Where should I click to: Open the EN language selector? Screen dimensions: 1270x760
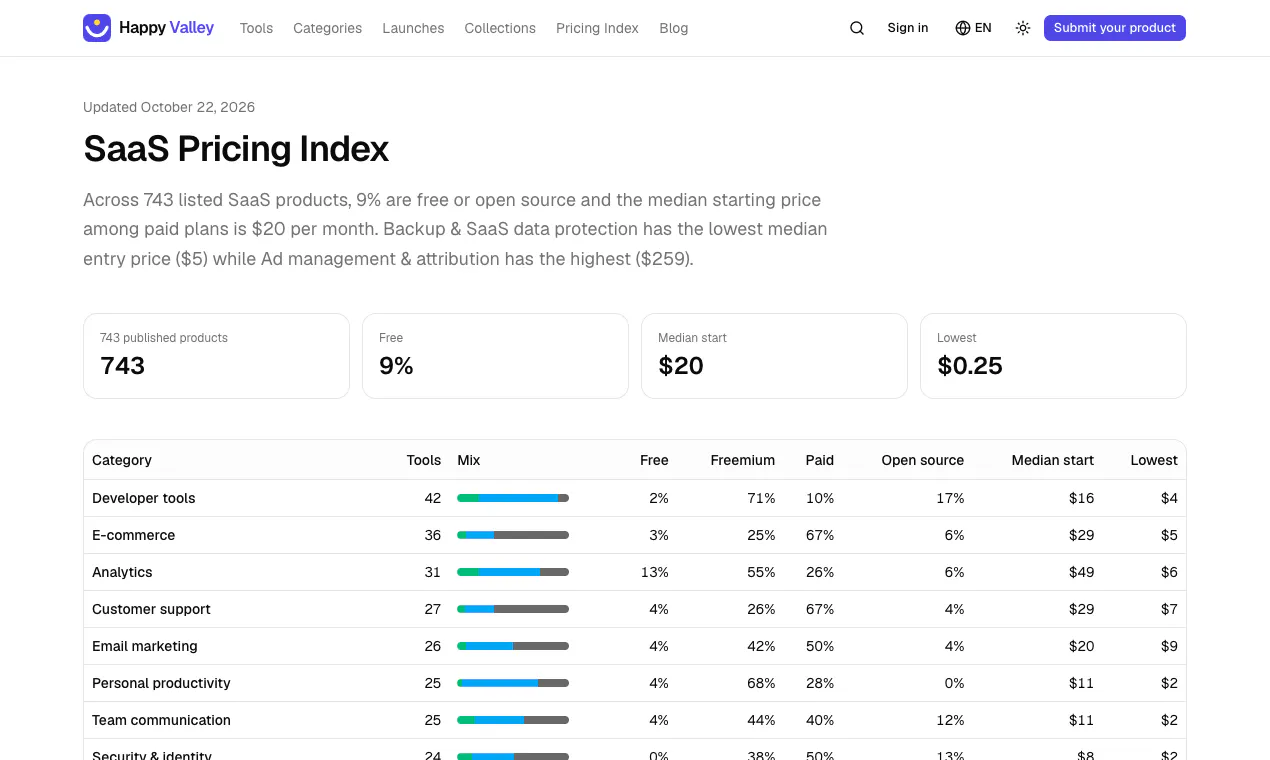[x=973, y=28]
